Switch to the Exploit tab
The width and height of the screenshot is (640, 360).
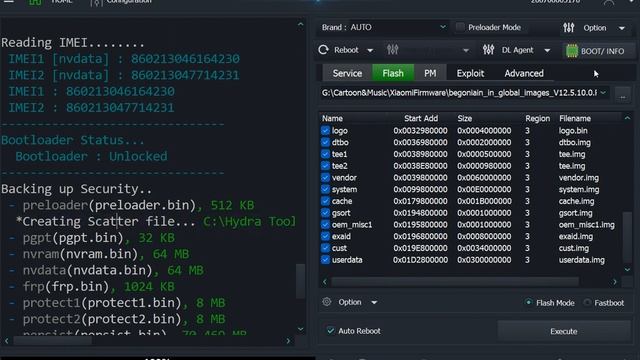pos(470,73)
